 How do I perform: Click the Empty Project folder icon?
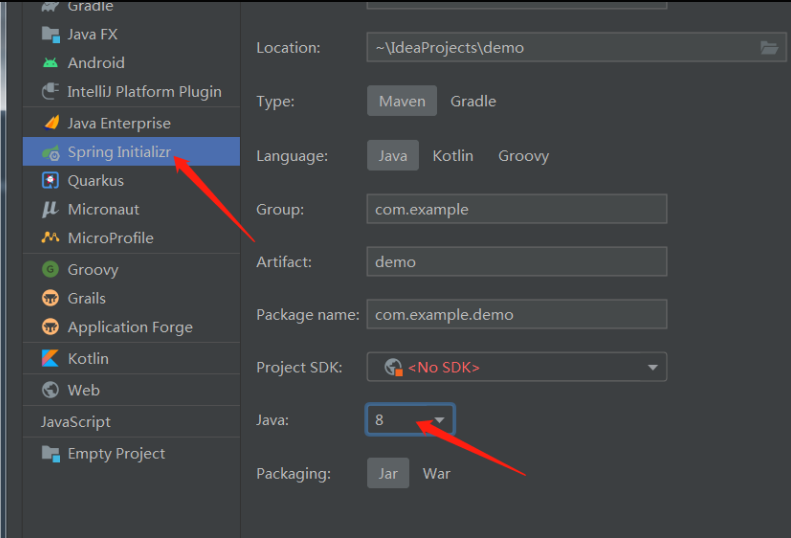[x=50, y=453]
